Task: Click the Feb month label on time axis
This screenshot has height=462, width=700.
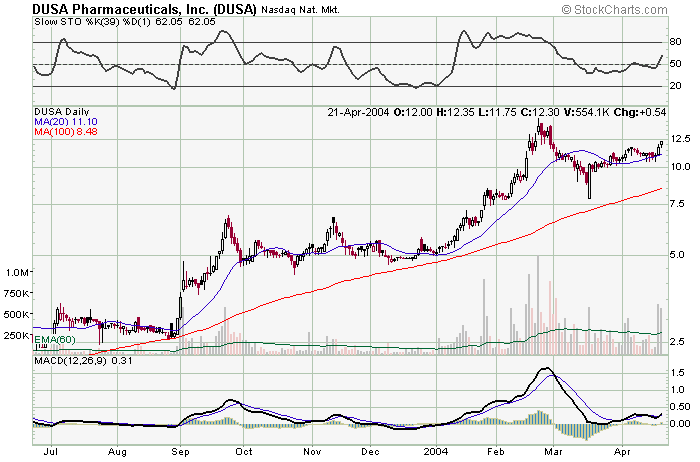Action: coord(496,452)
